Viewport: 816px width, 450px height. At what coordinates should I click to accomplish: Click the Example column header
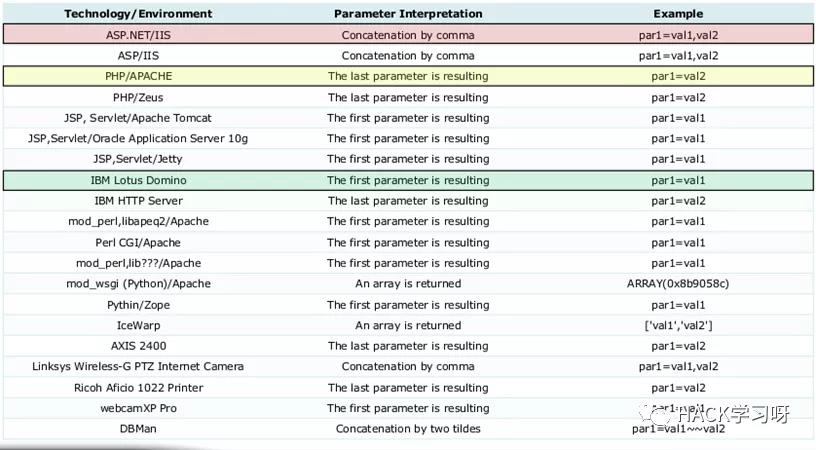pyautogui.click(x=678, y=14)
